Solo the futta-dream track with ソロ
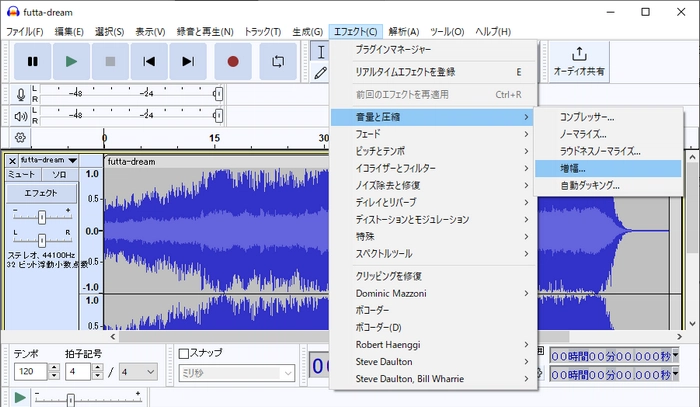This screenshot has height=407, width=700. pos(59,175)
